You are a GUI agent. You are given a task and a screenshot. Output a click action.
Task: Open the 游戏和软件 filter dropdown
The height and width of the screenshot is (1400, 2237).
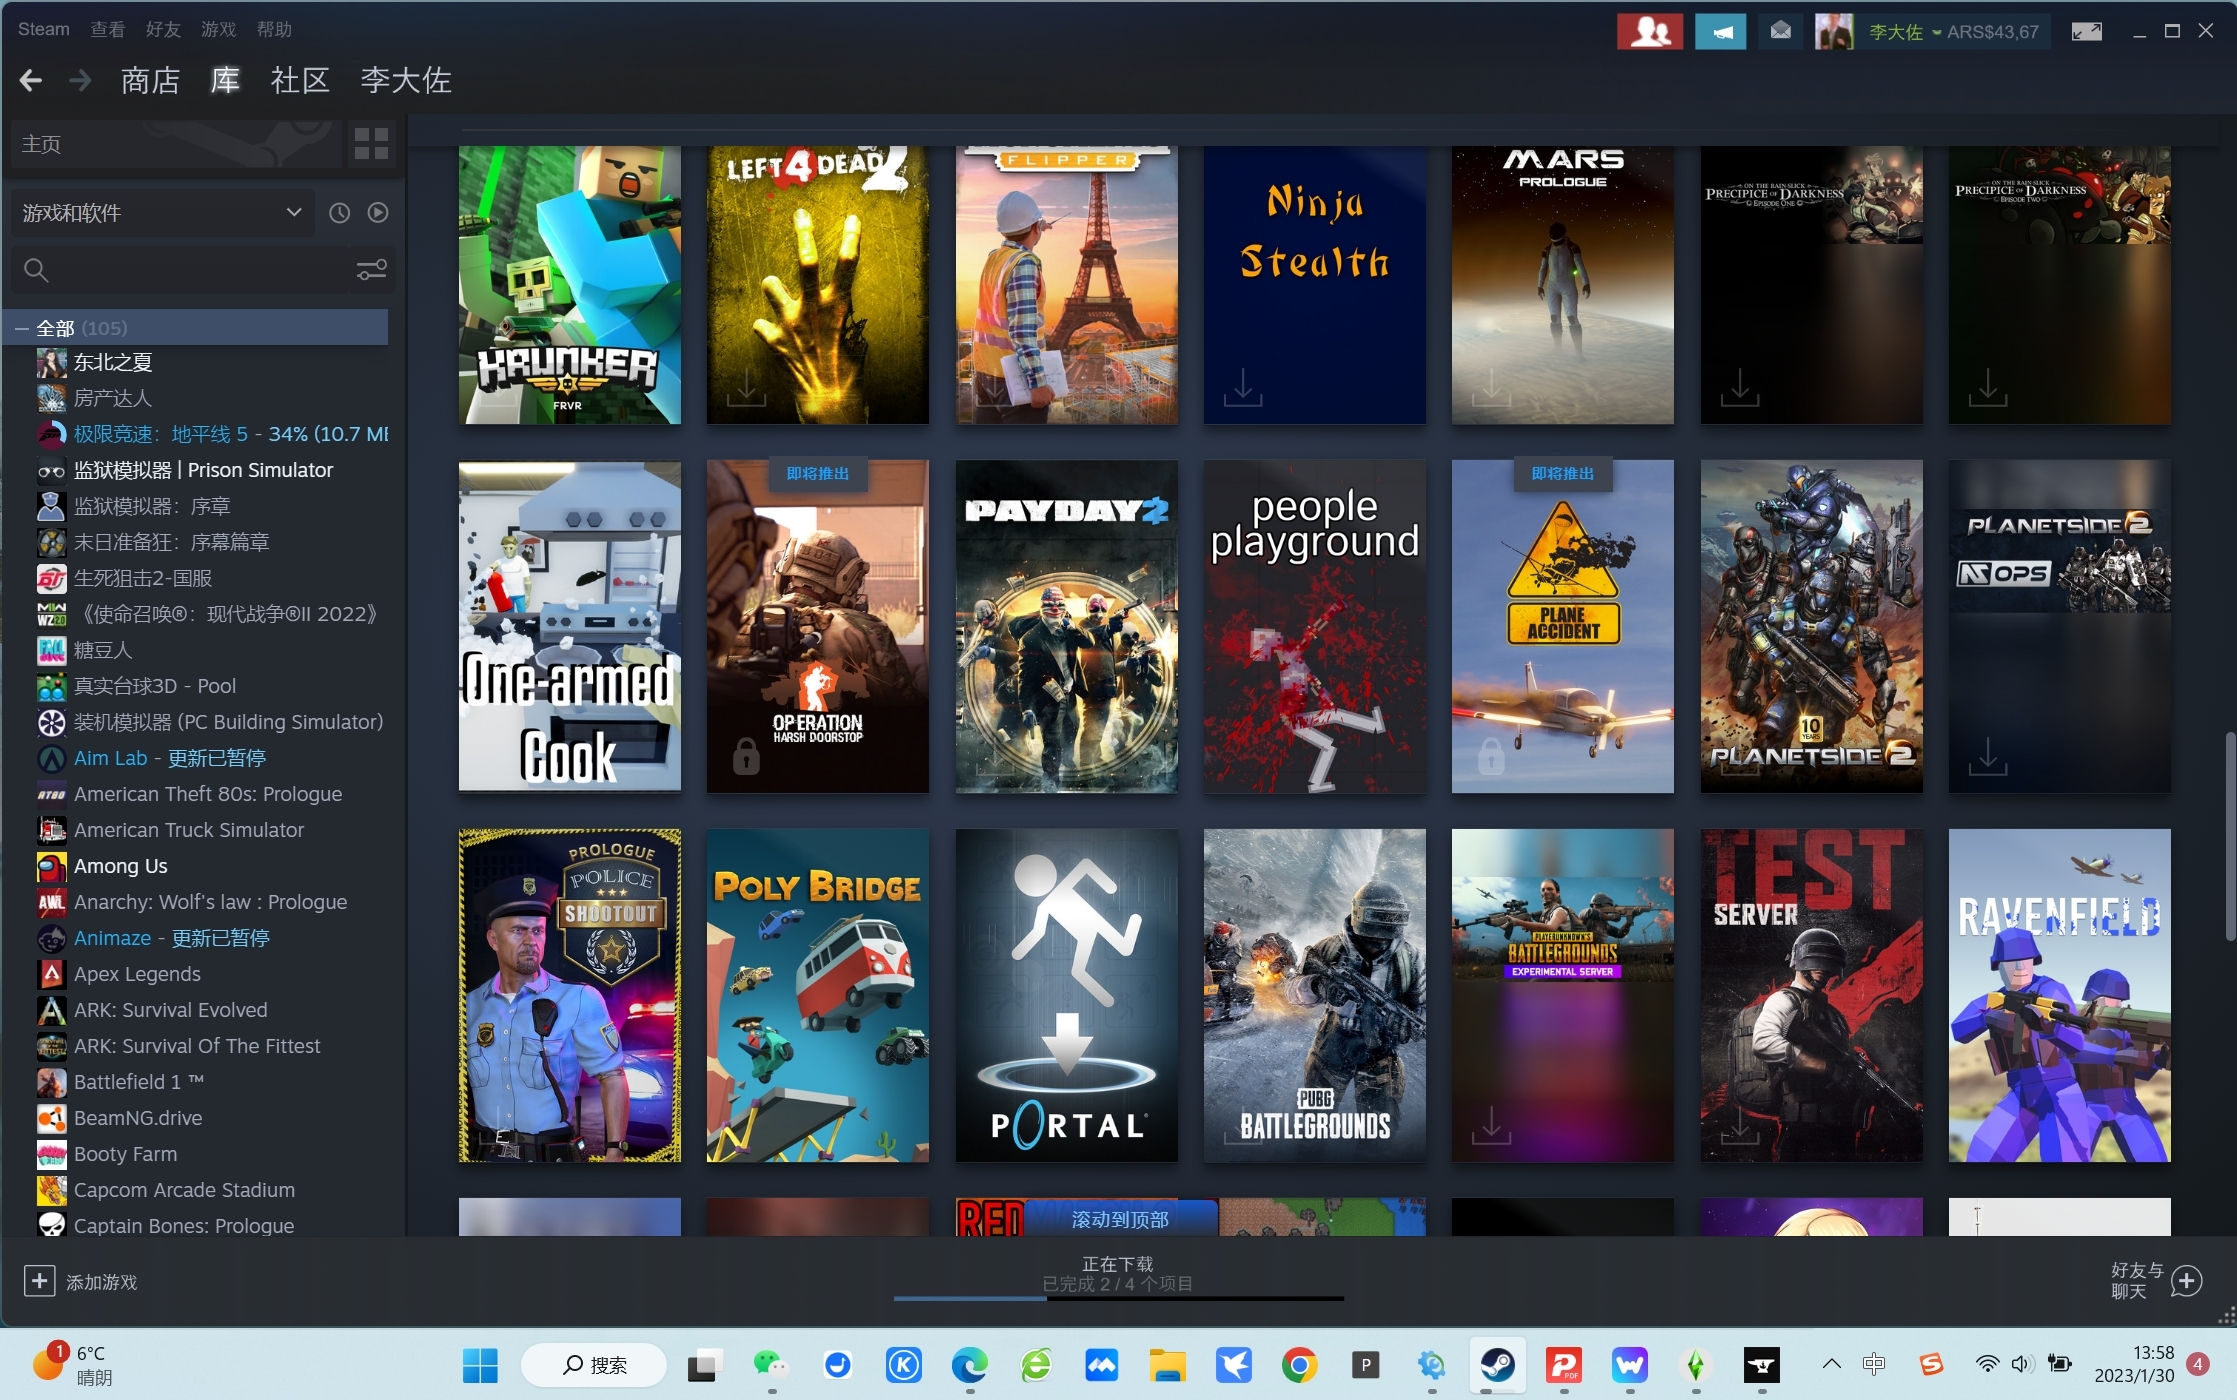pyautogui.click(x=162, y=213)
